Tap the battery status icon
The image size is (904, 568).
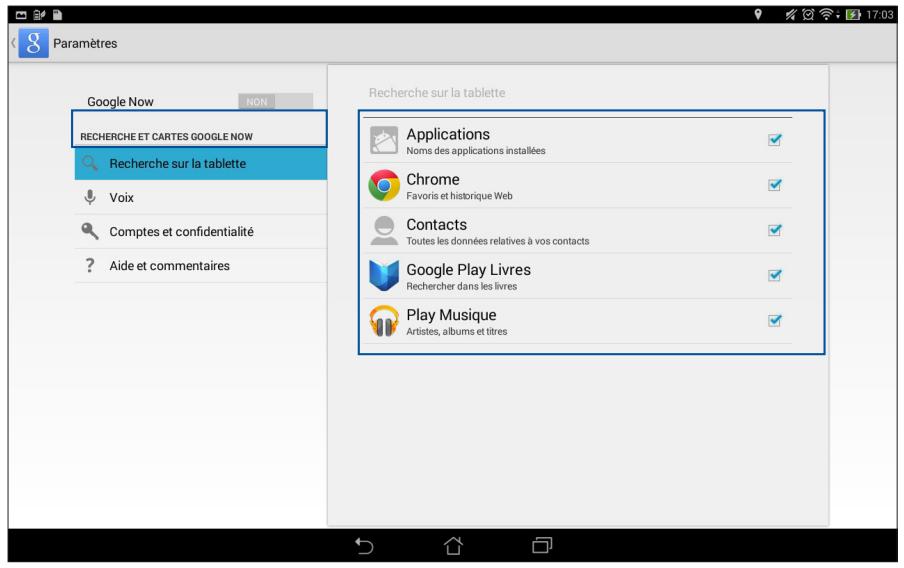[x=853, y=14]
